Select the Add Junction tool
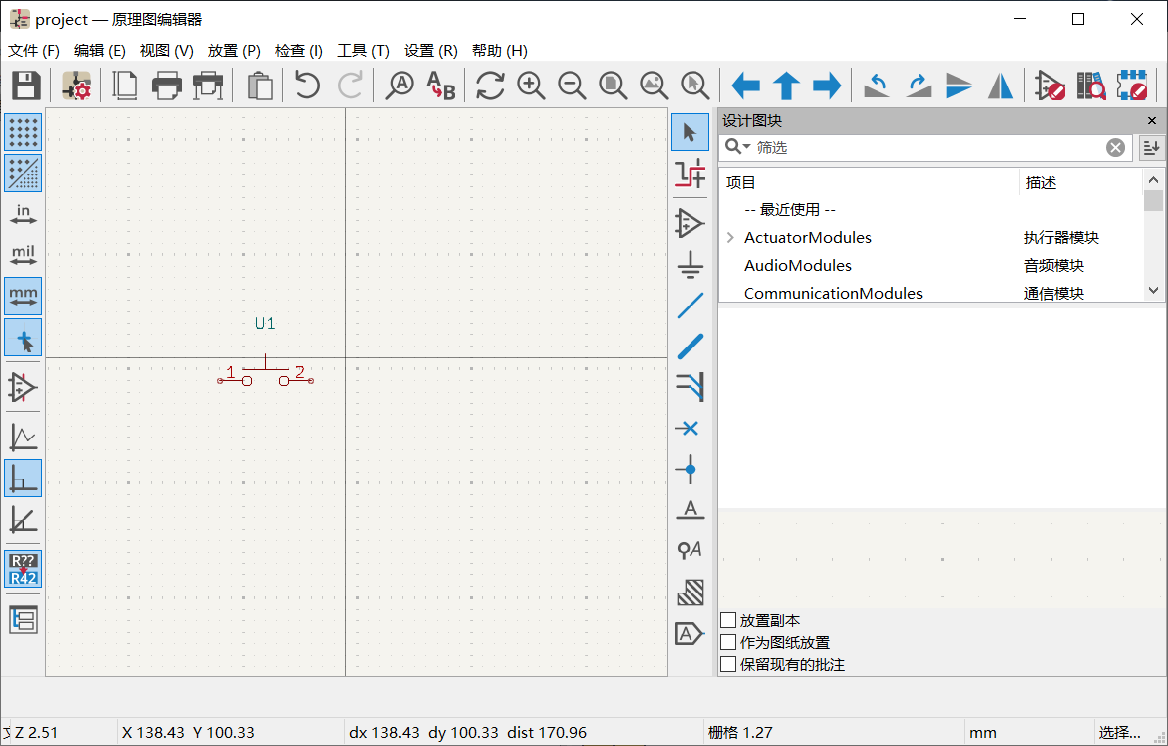Image resolution: width=1168 pixels, height=746 pixels. (x=689, y=469)
